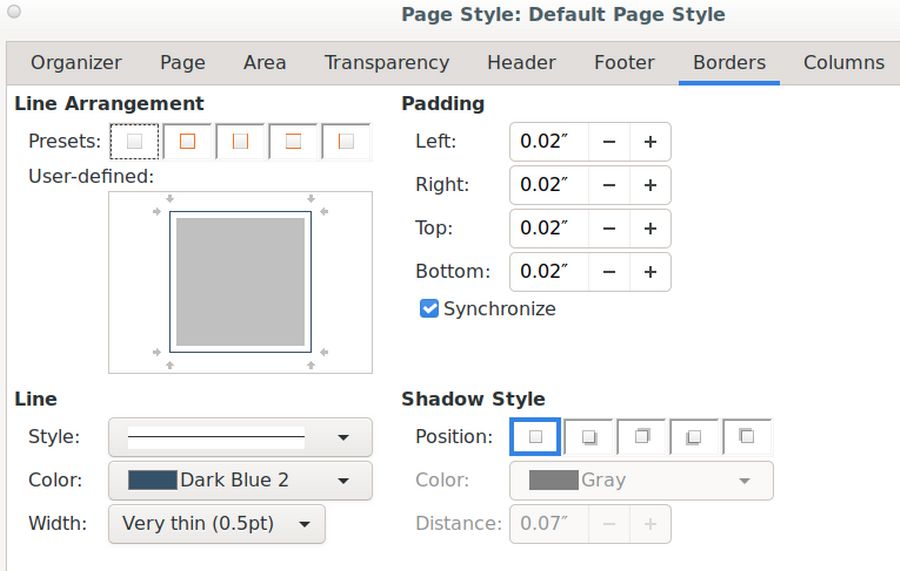Select the left-border-only preset
The image size is (900, 571).
(x=346, y=141)
